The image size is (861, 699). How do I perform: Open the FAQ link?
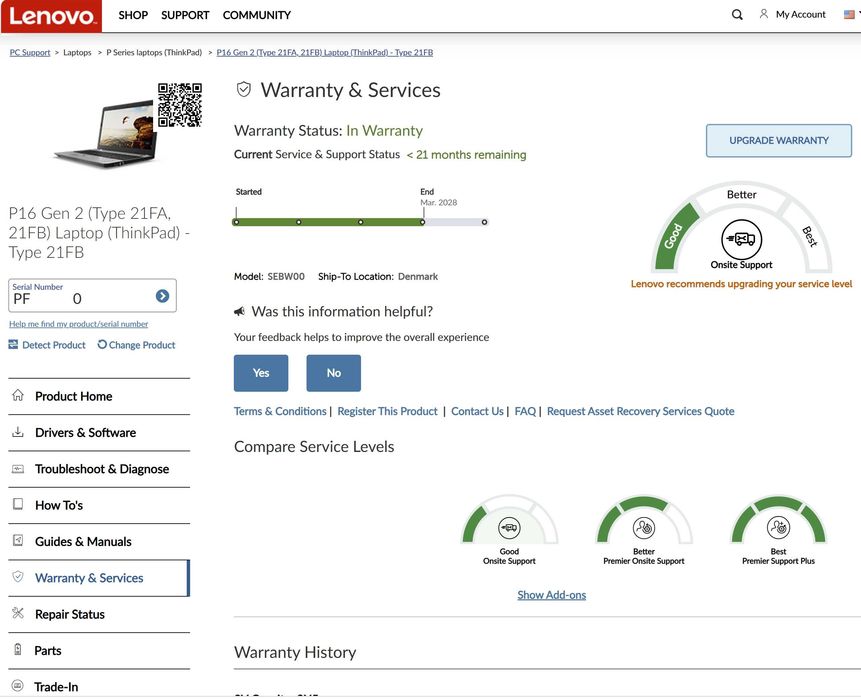click(x=525, y=411)
